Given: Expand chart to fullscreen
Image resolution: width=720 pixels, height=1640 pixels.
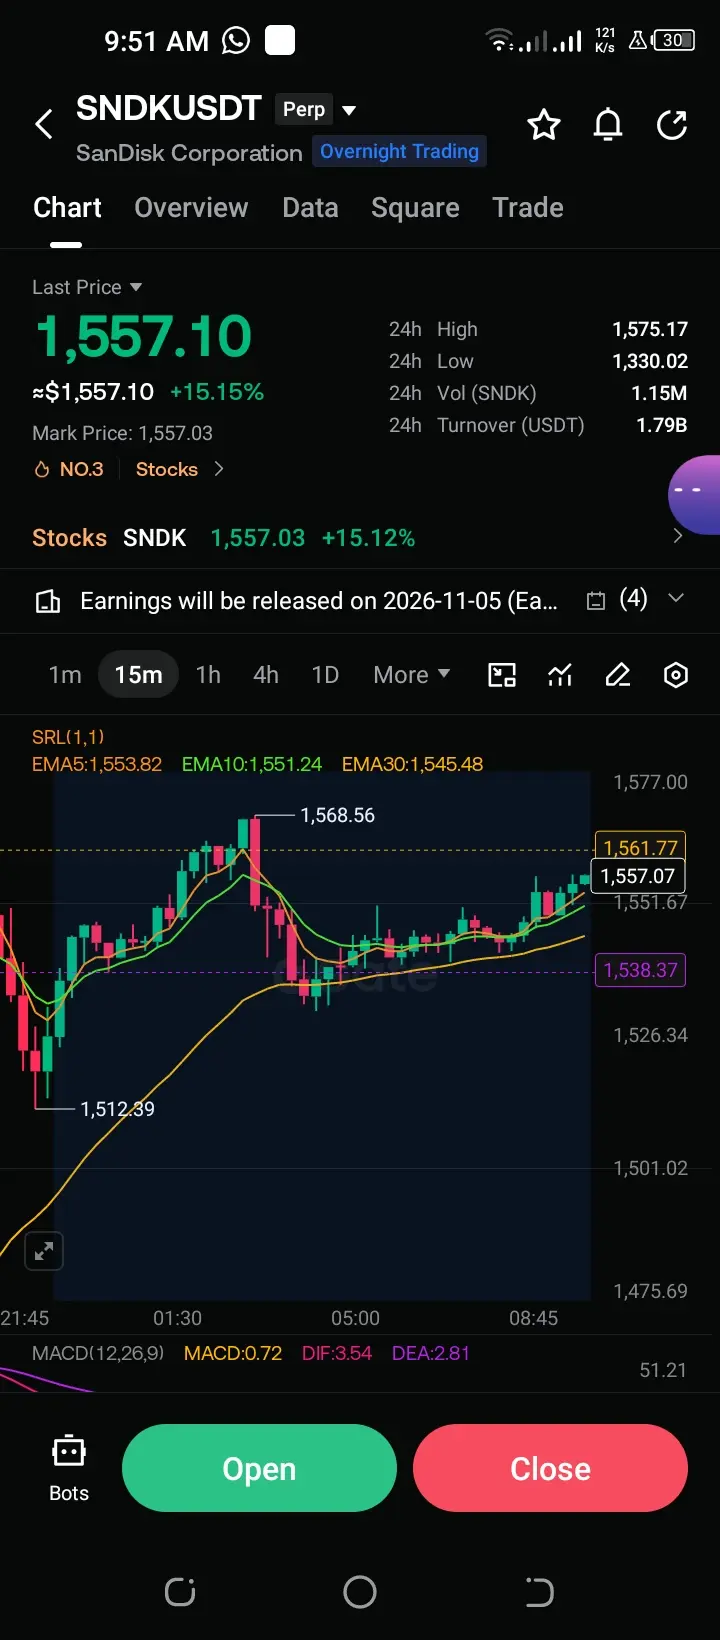Looking at the screenshot, I should (x=44, y=1251).
